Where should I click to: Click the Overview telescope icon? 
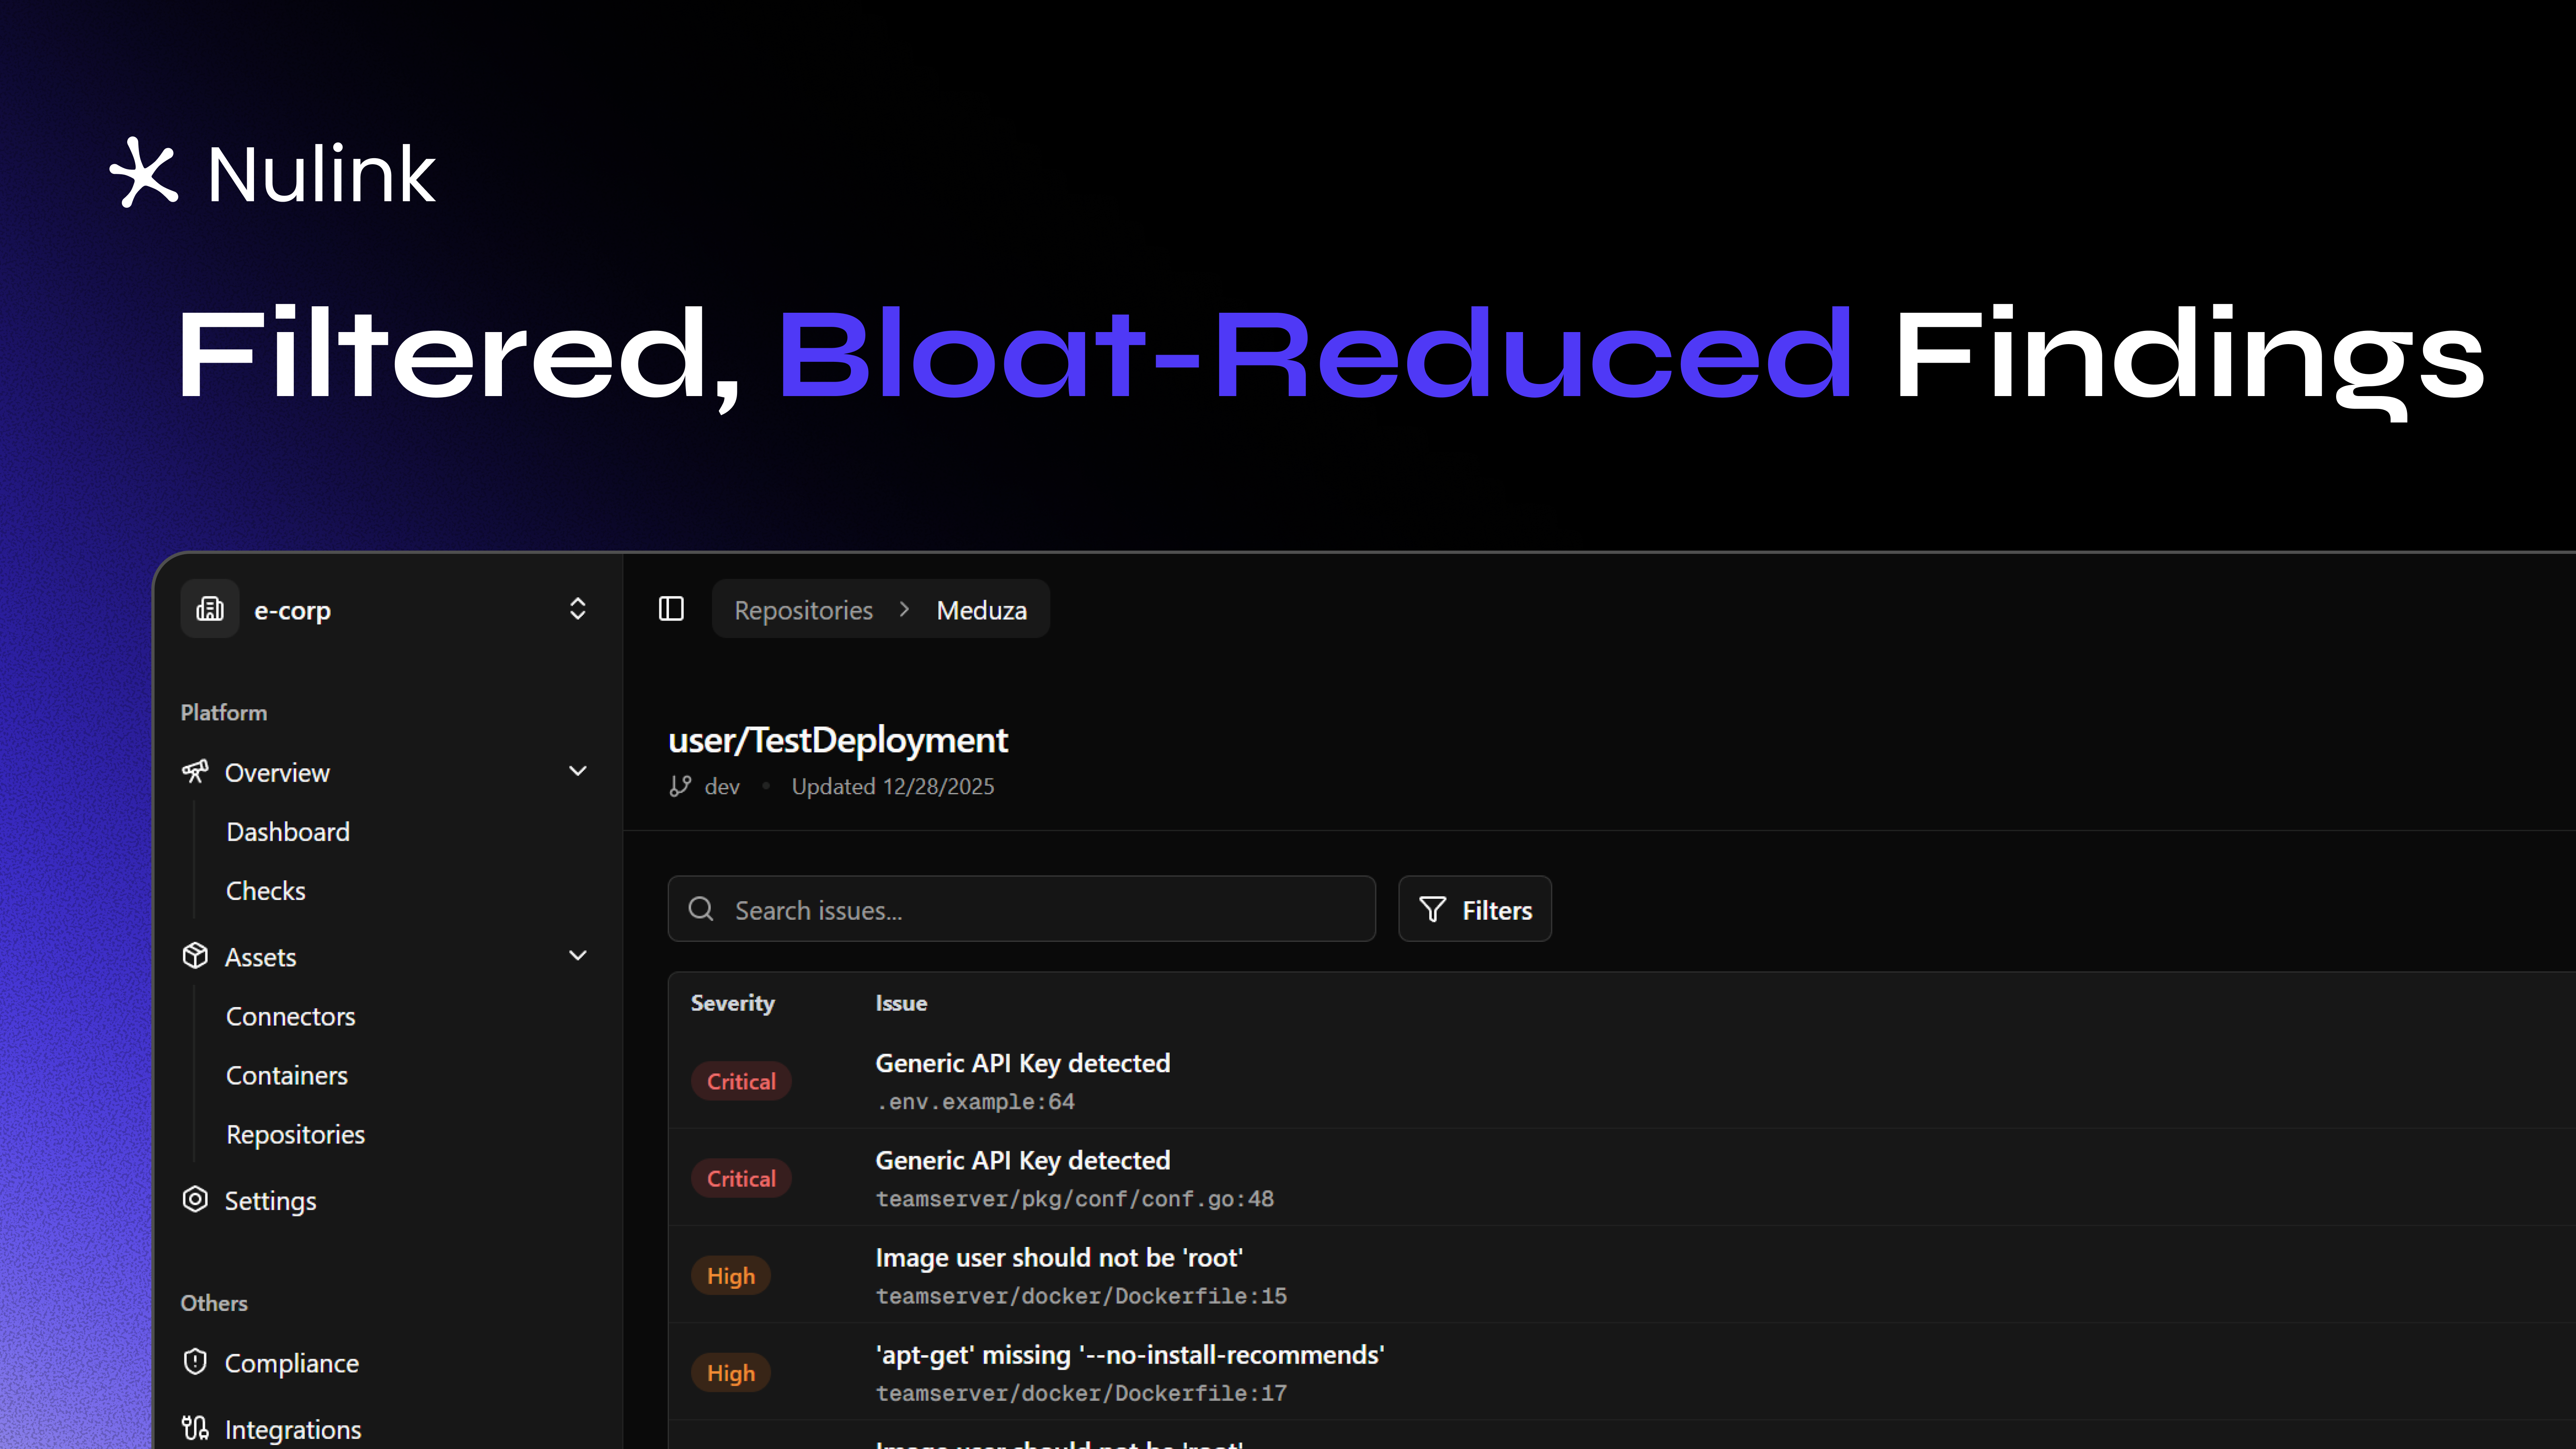[x=195, y=771]
